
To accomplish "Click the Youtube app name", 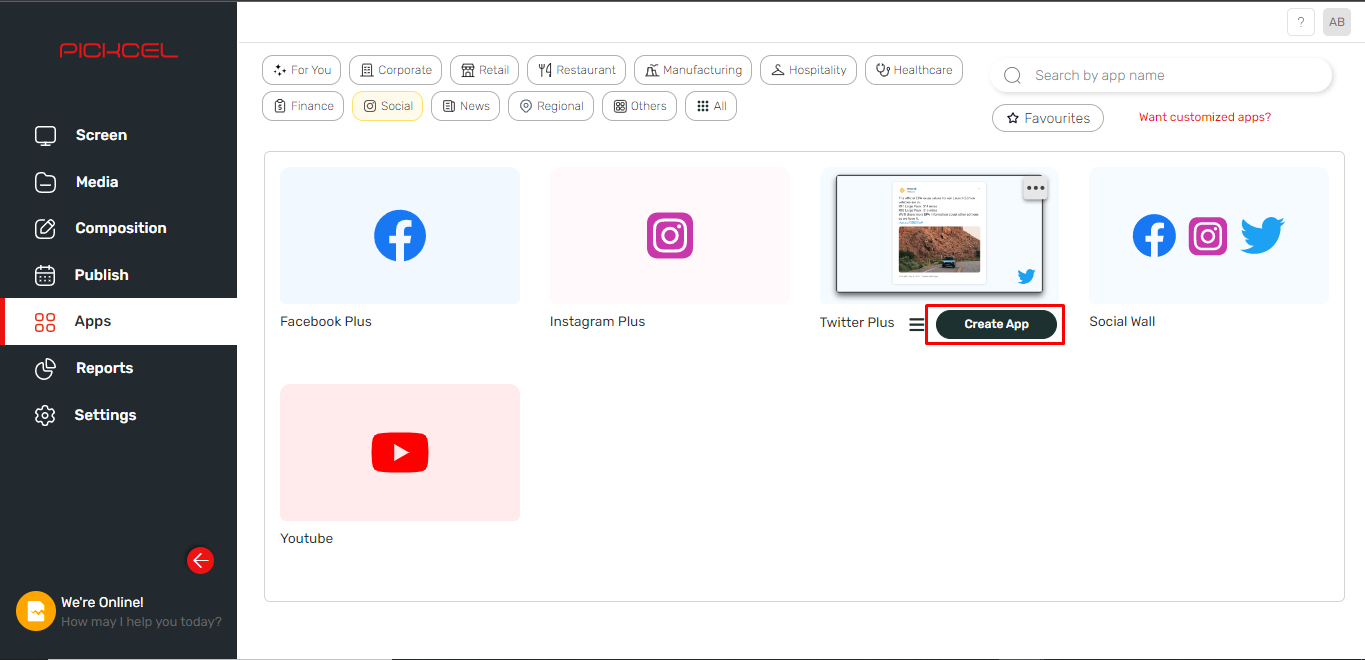I will tap(307, 539).
